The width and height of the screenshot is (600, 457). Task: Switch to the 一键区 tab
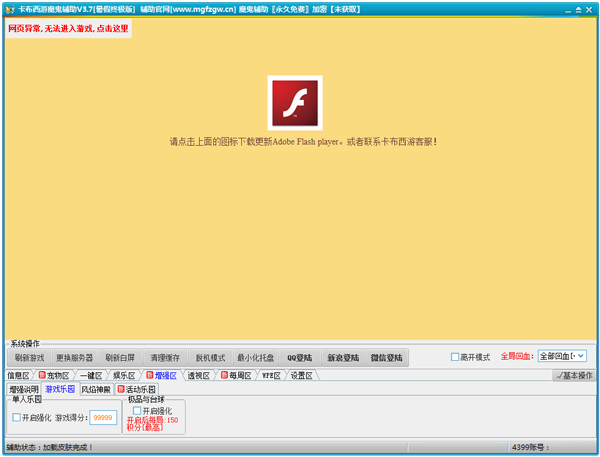tap(91, 375)
